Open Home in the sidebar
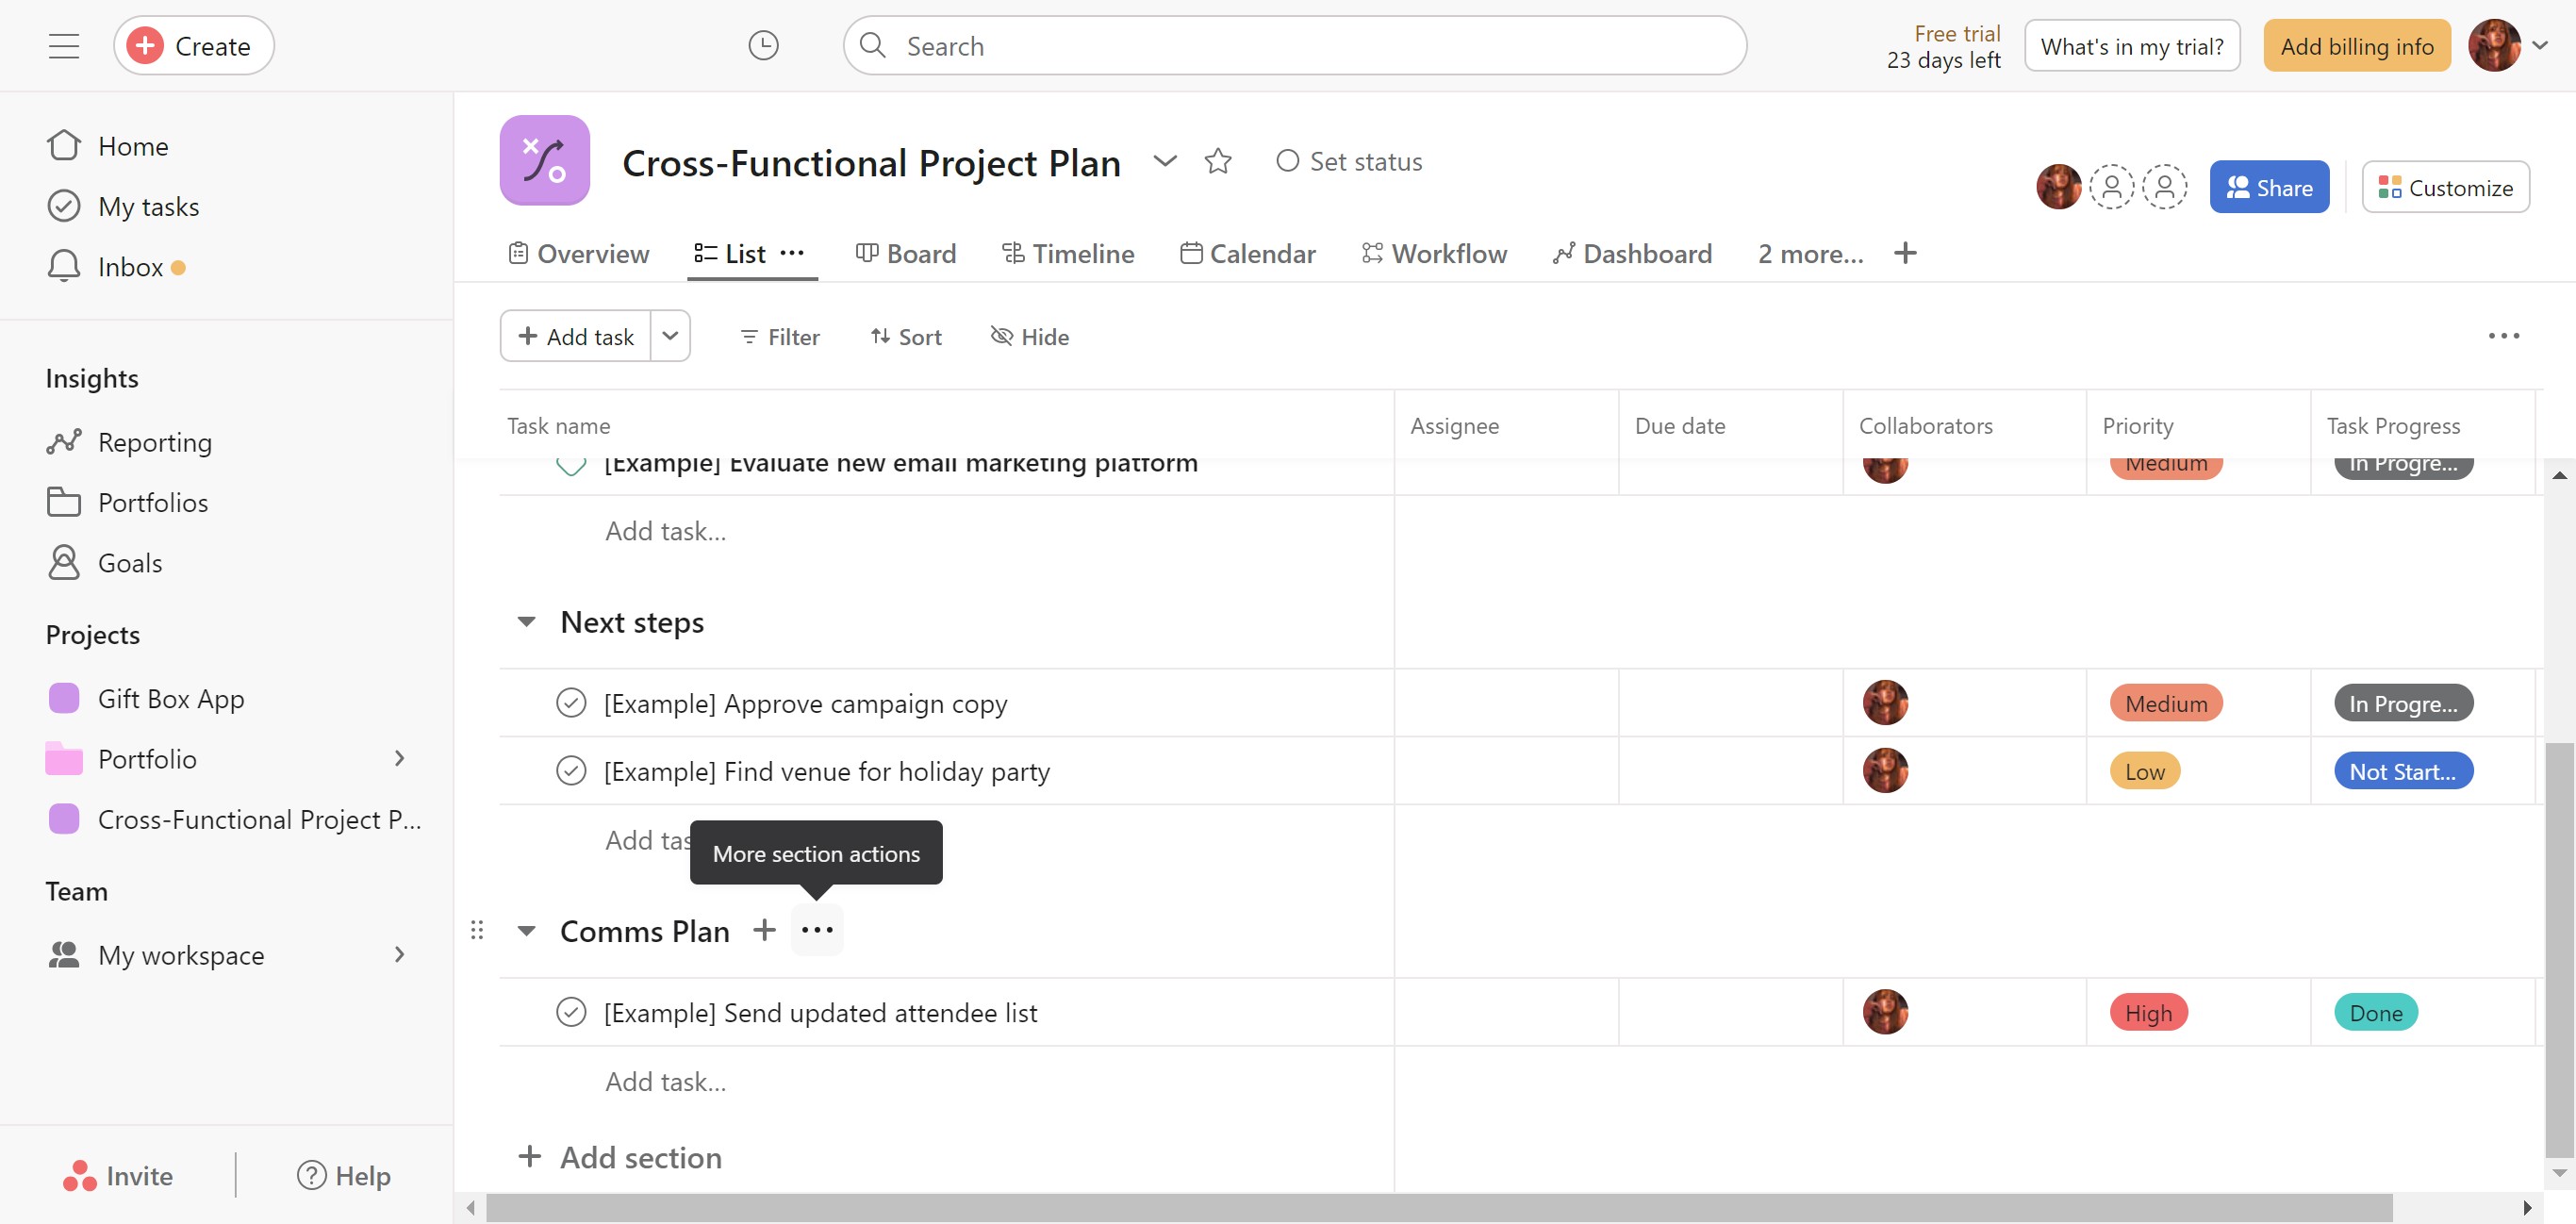The image size is (2576, 1224). click(108, 146)
